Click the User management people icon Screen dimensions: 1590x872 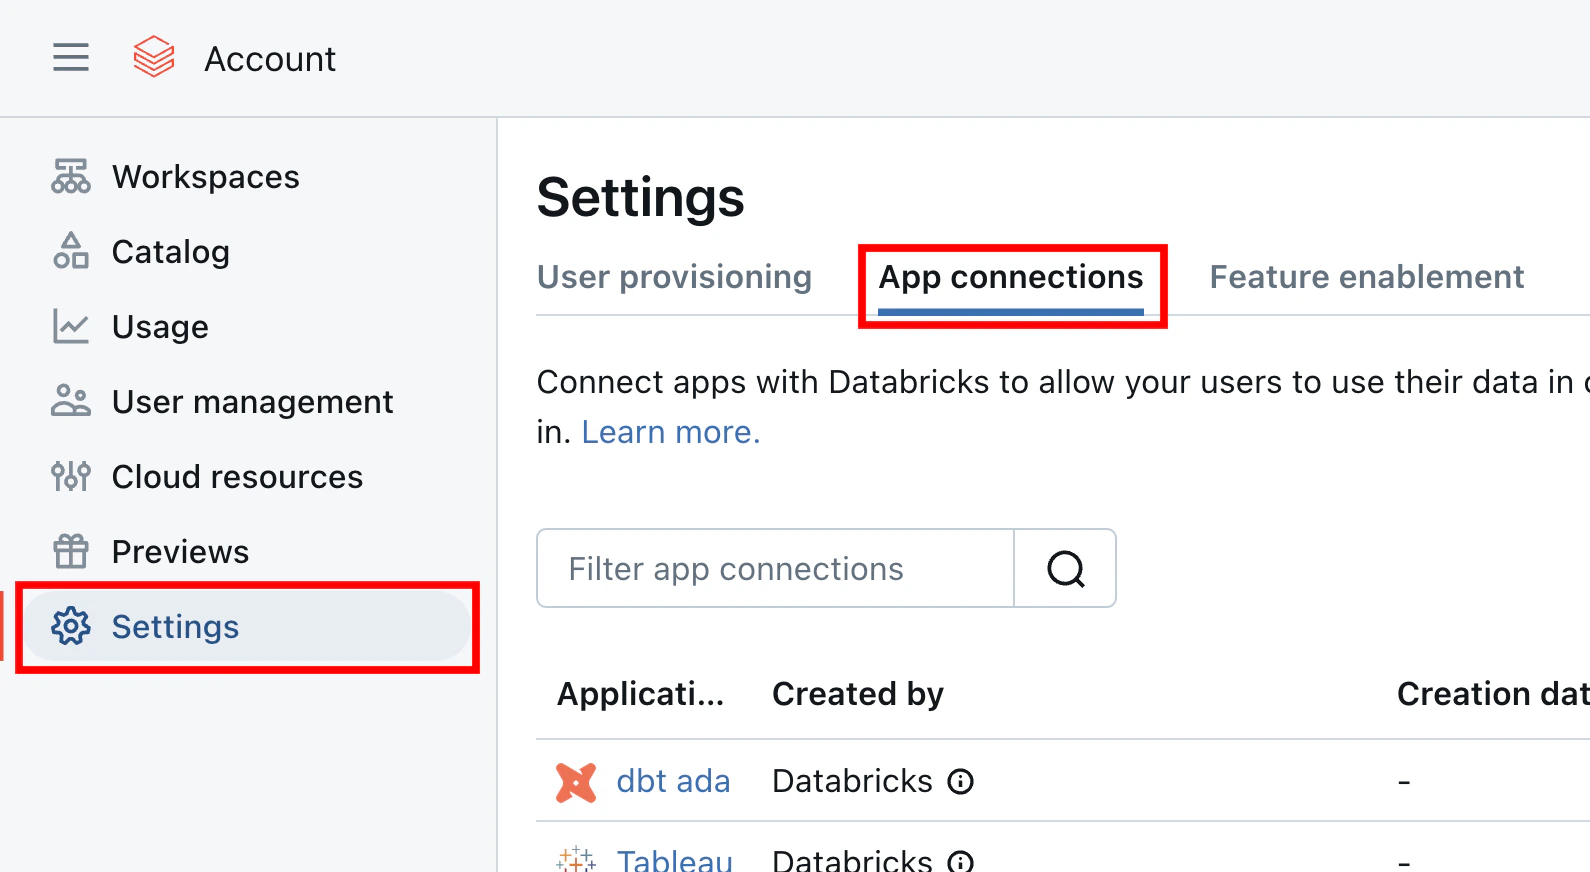click(71, 401)
